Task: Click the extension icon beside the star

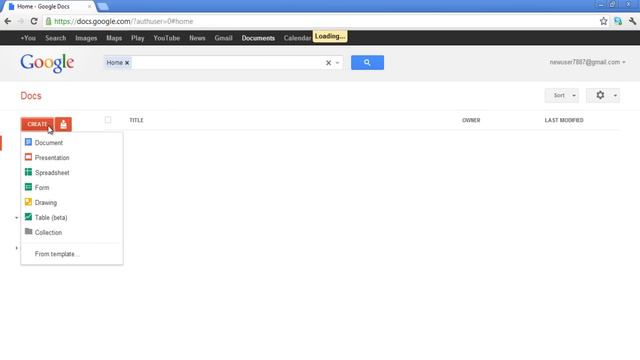Action: (618, 21)
